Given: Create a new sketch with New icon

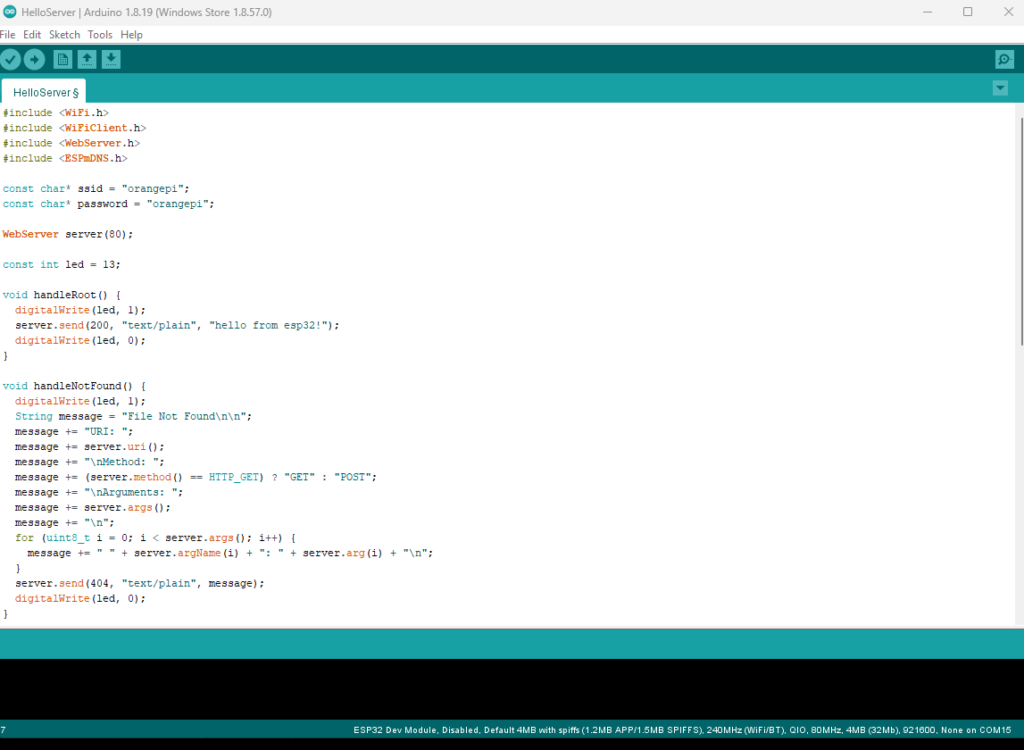Looking at the screenshot, I should [x=63, y=59].
